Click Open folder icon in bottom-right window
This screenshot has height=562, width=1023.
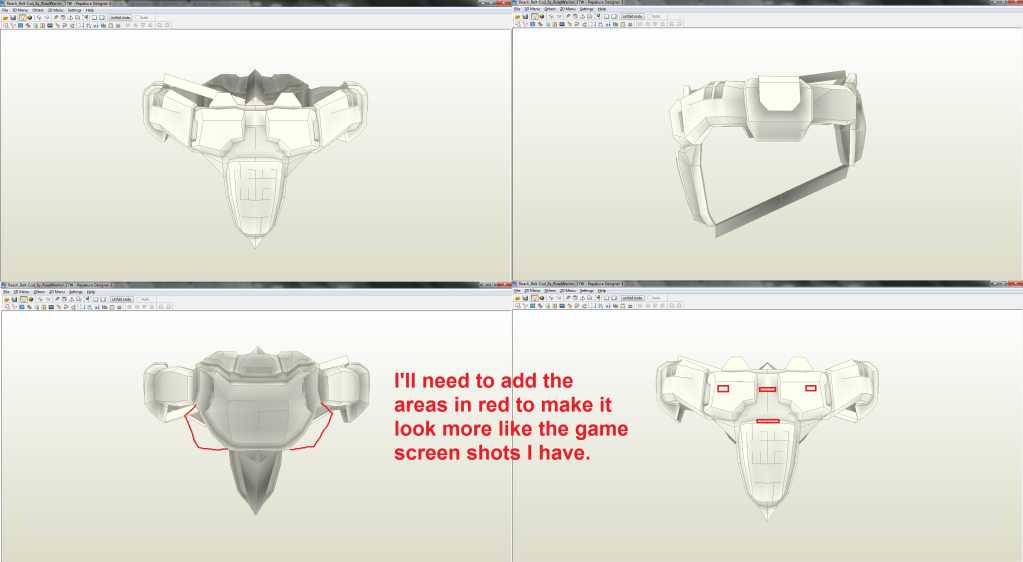(x=517, y=298)
